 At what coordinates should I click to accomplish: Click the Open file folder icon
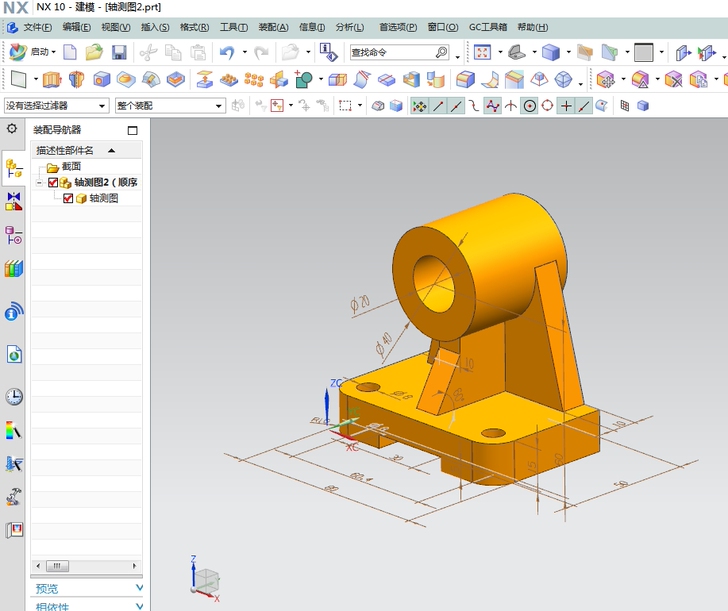[94, 52]
